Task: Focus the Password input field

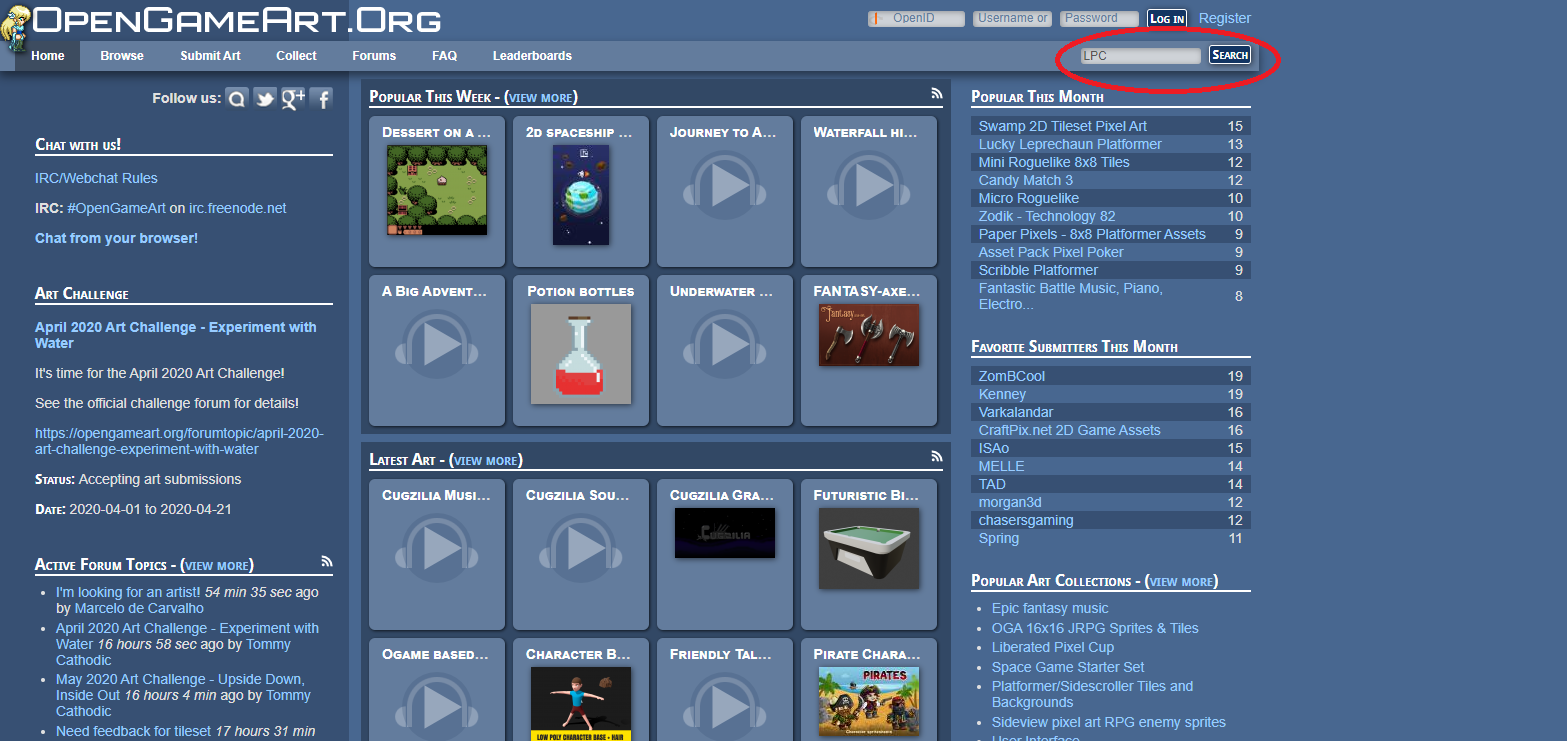Action: point(1099,18)
